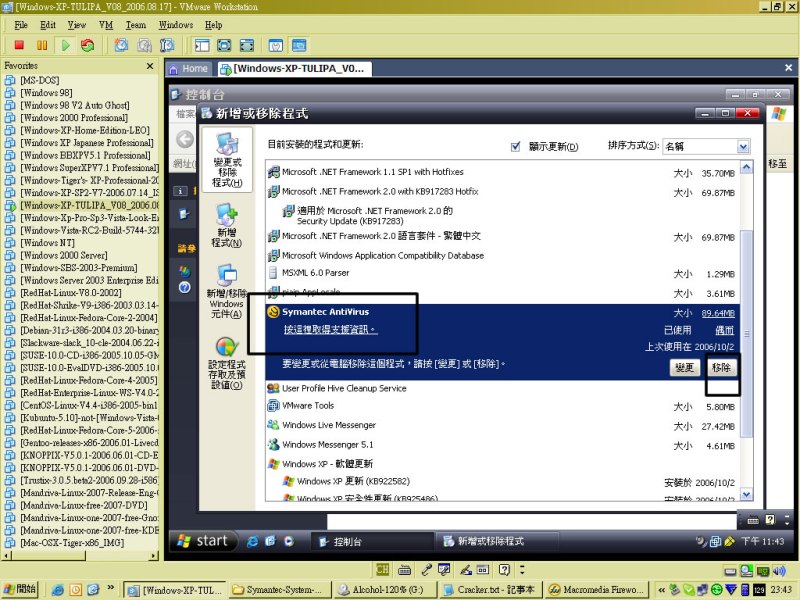Click the Reset virtual machine icon
800x600 pixels.
tap(88, 45)
